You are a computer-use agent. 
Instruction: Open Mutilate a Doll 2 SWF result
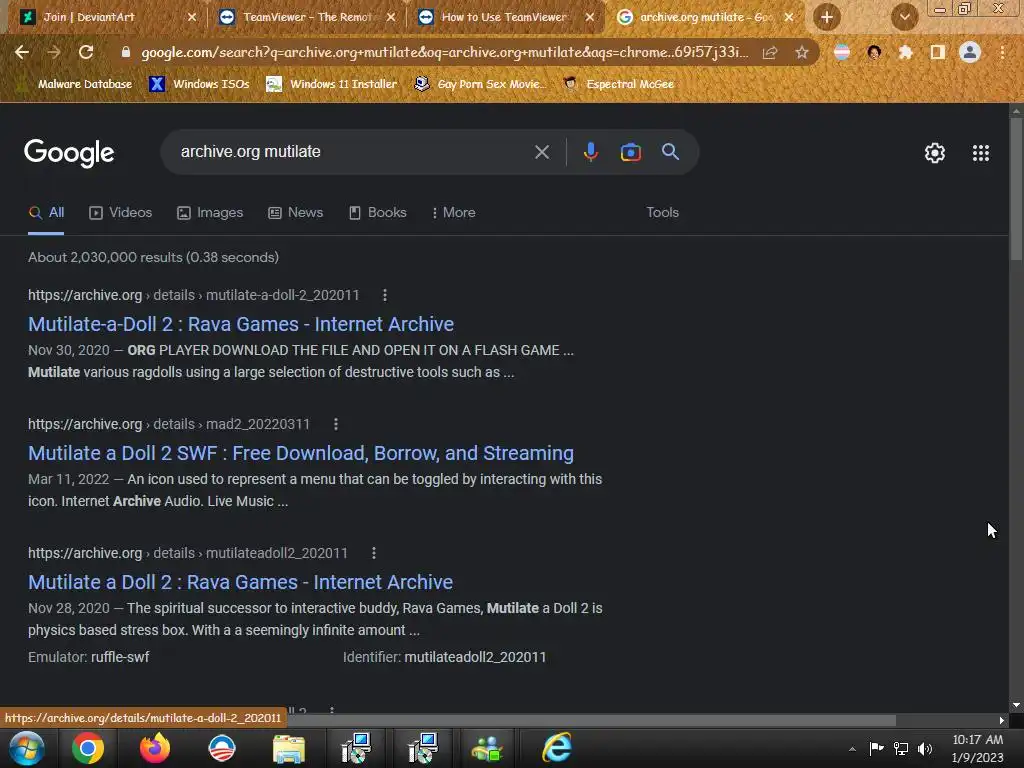point(301,453)
